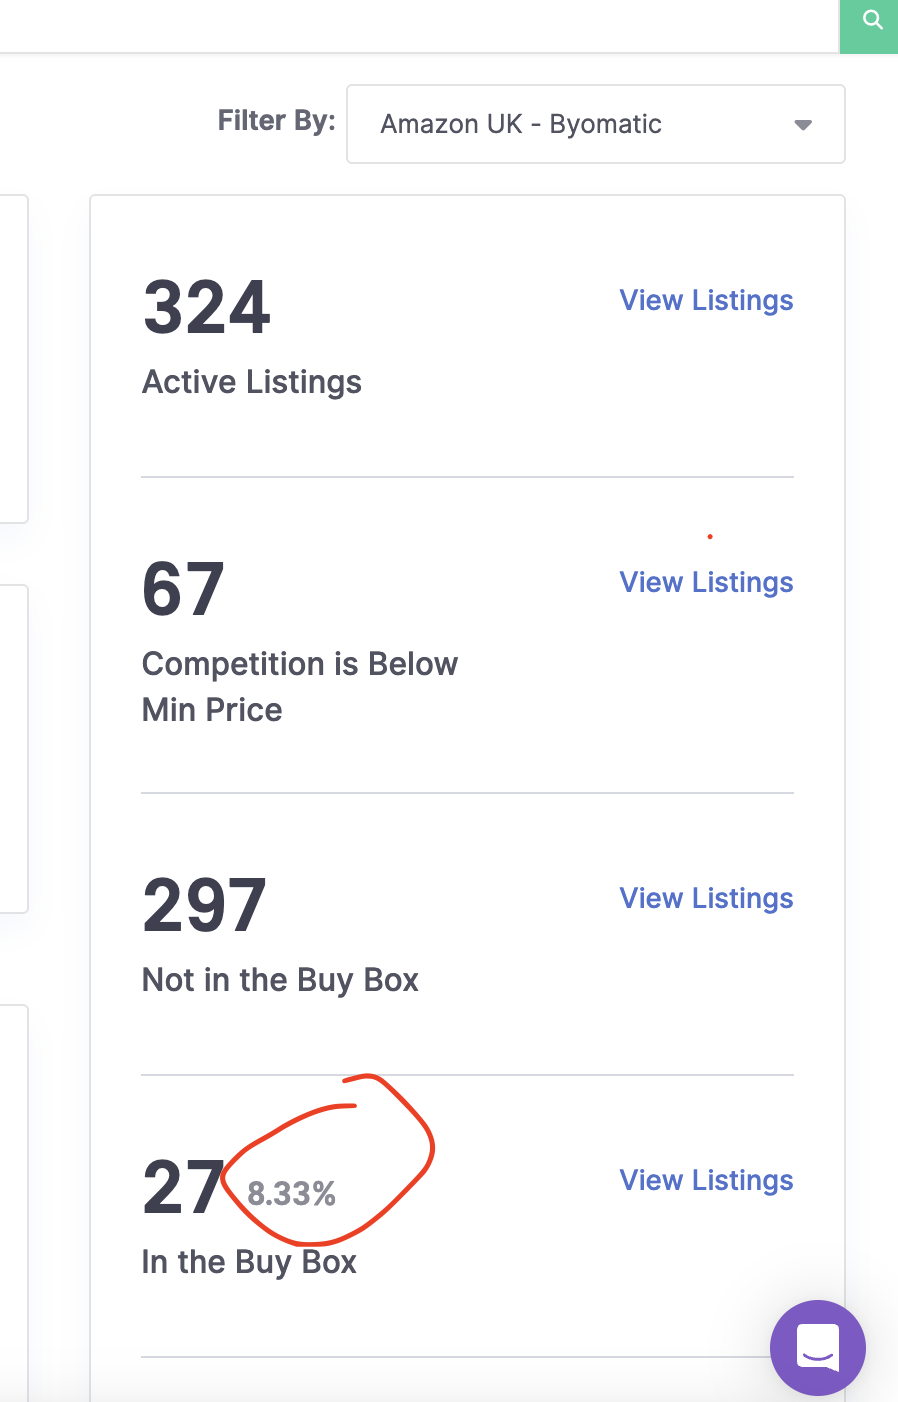This screenshot has height=1402, width=898.
Task: View listings for In the Buy Box
Action: coord(706,1180)
